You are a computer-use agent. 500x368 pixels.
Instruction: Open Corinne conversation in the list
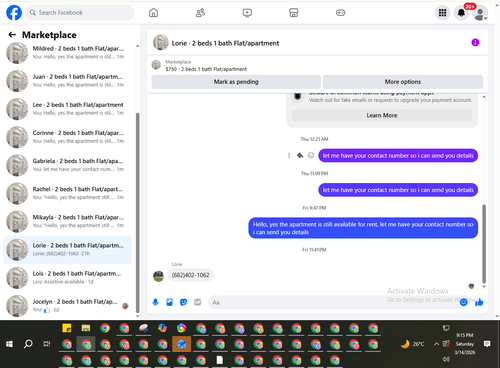pos(67,137)
